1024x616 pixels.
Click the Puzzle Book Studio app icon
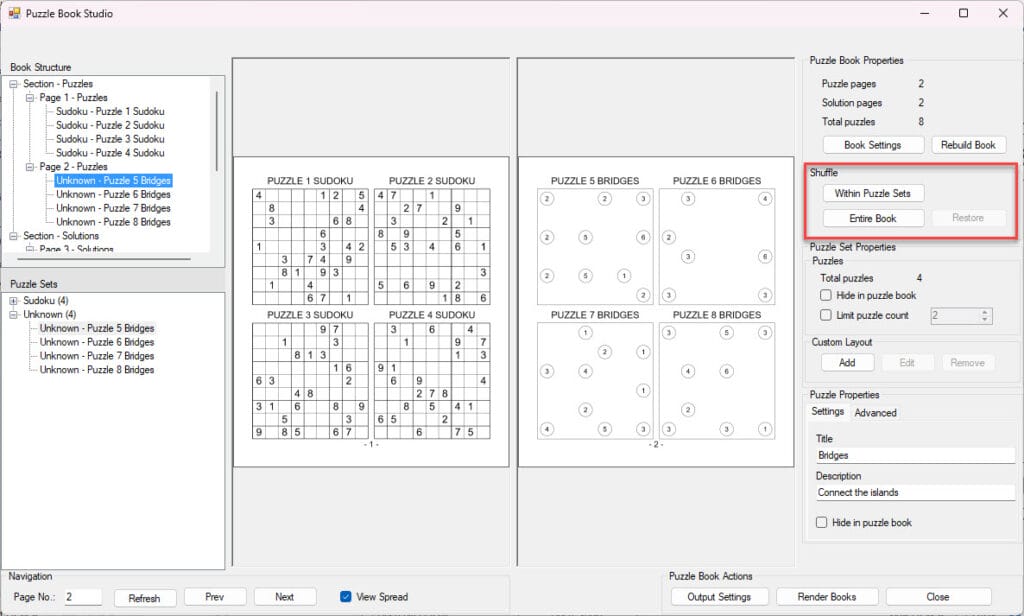14,14
